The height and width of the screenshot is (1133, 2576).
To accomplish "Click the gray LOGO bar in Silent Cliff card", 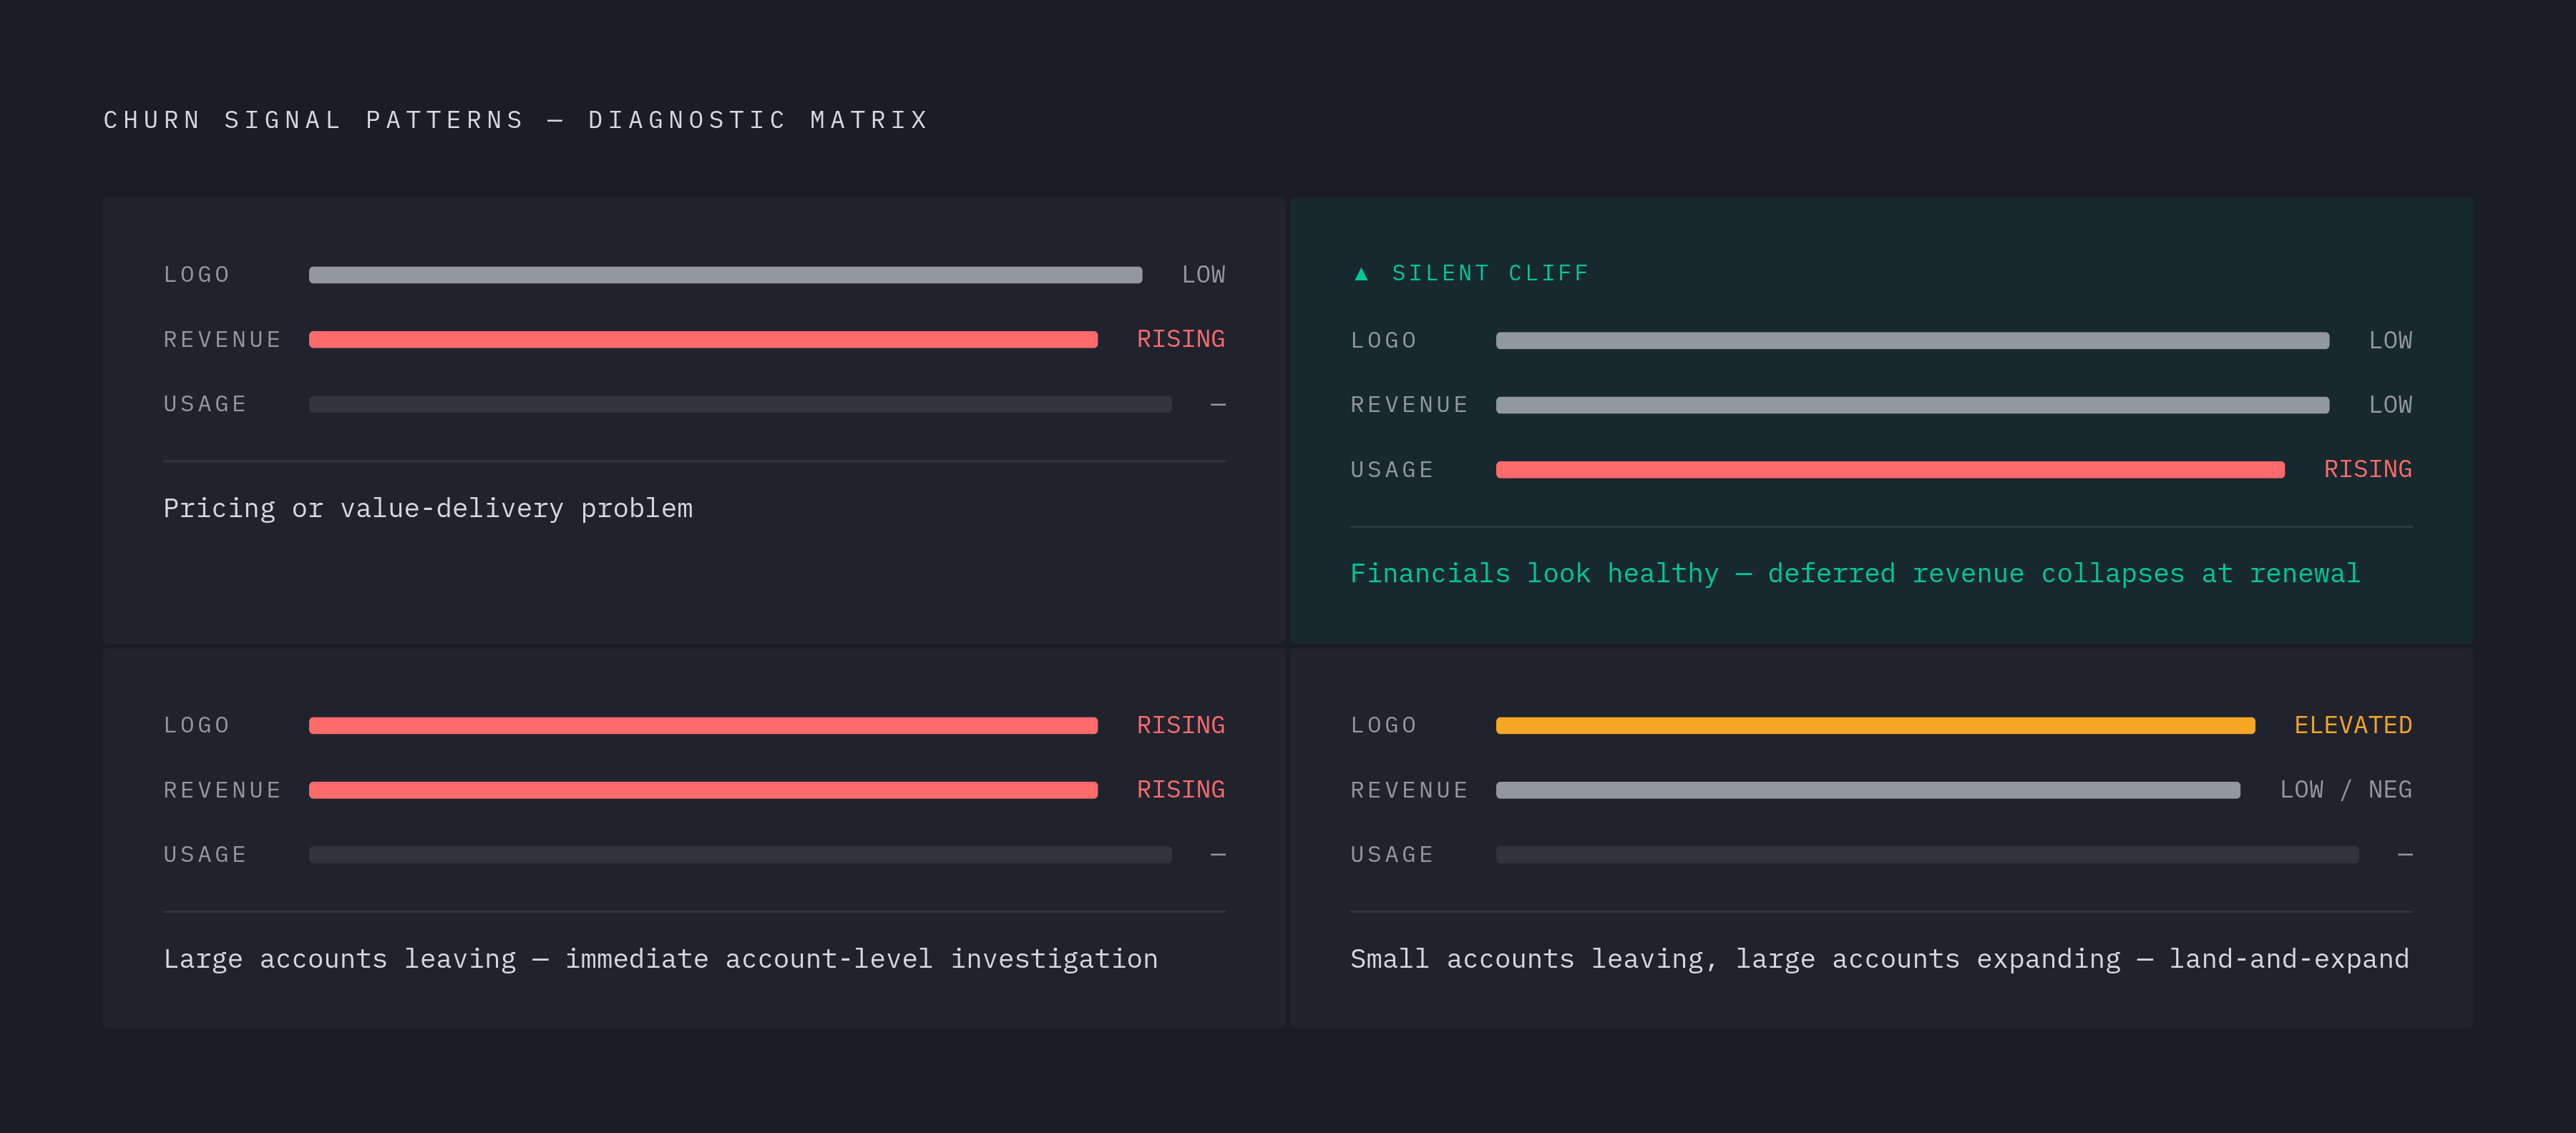I will pos(1912,341).
